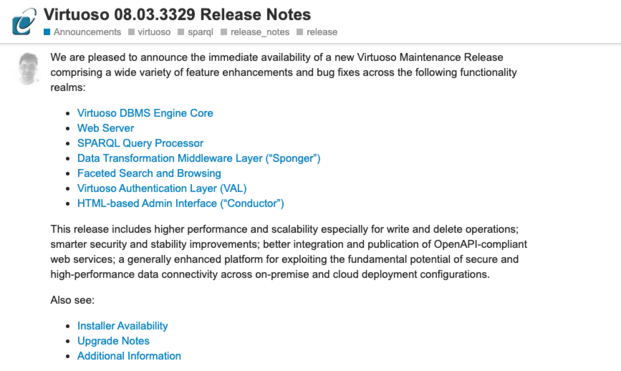View the Upgrade Notes link

(x=113, y=341)
